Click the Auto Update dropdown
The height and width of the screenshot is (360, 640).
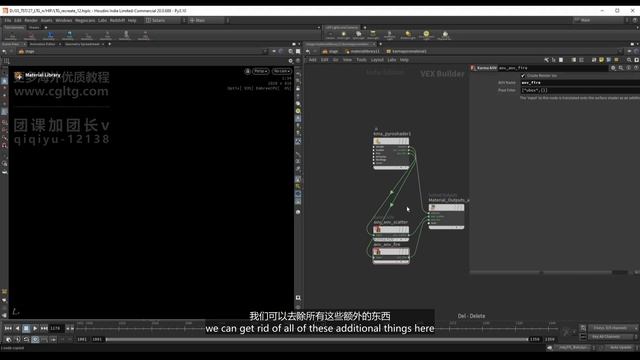tap(620, 347)
